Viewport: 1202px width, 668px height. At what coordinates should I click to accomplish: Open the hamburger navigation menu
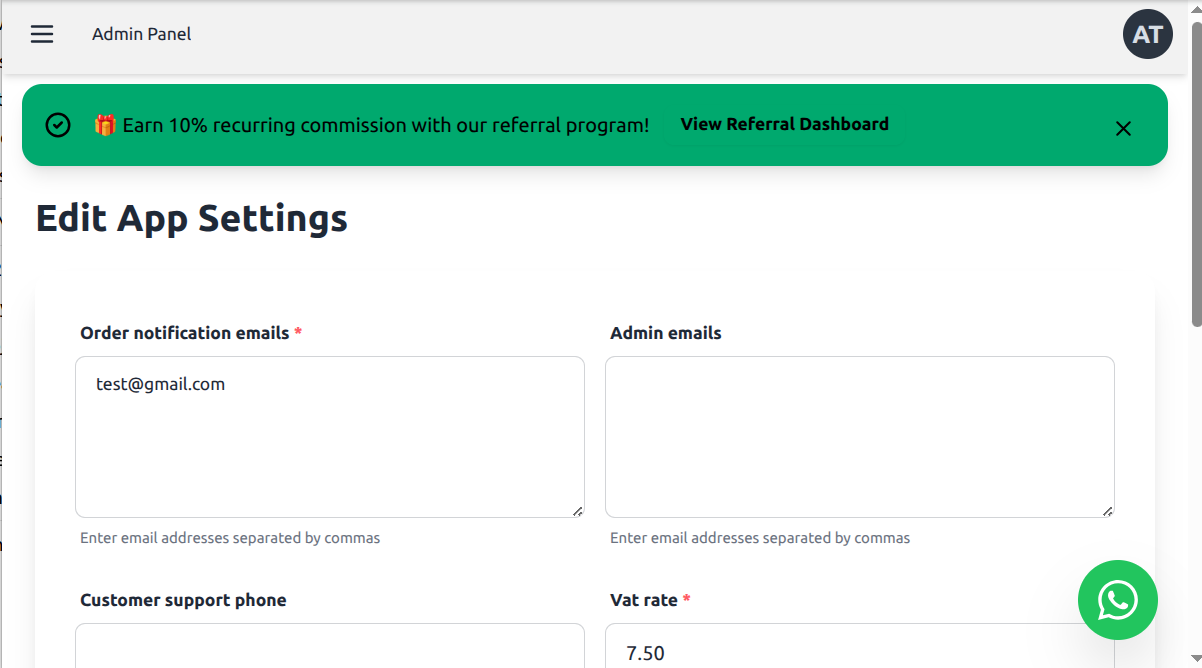tap(42, 33)
